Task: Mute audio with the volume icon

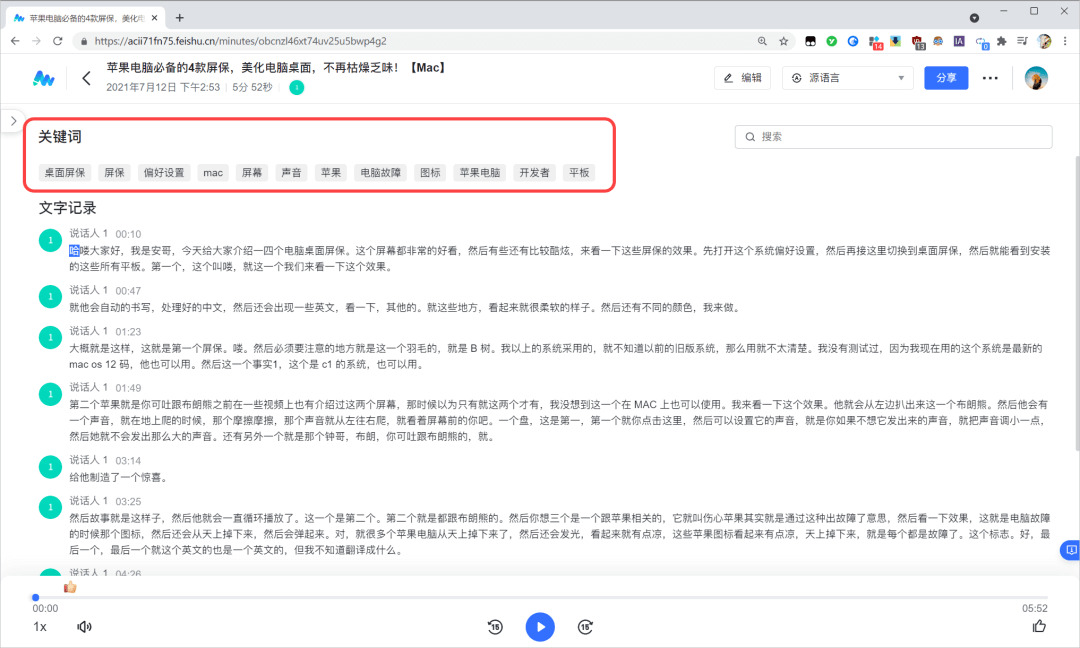Action: [84, 627]
